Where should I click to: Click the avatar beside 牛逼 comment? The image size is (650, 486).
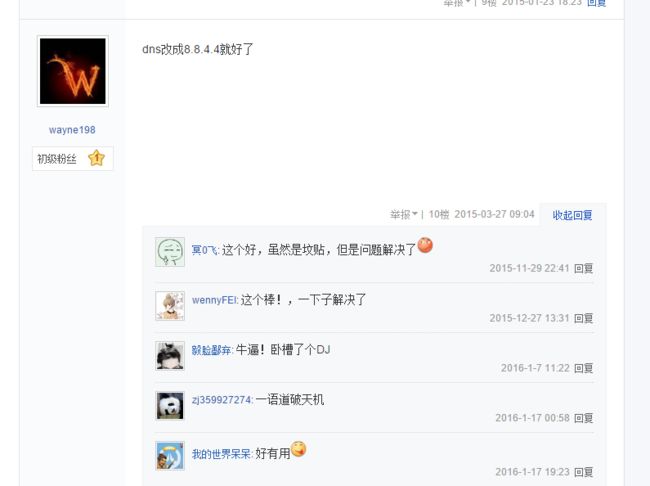point(170,356)
